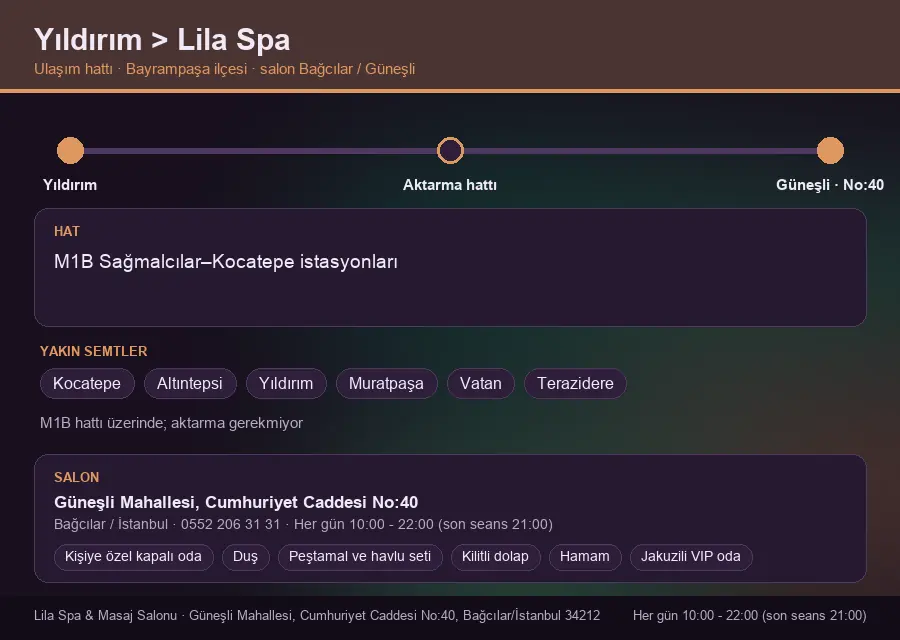900x640 pixels.
Task: Click the Jakuzili VIP oda tag
Action: 690,557
